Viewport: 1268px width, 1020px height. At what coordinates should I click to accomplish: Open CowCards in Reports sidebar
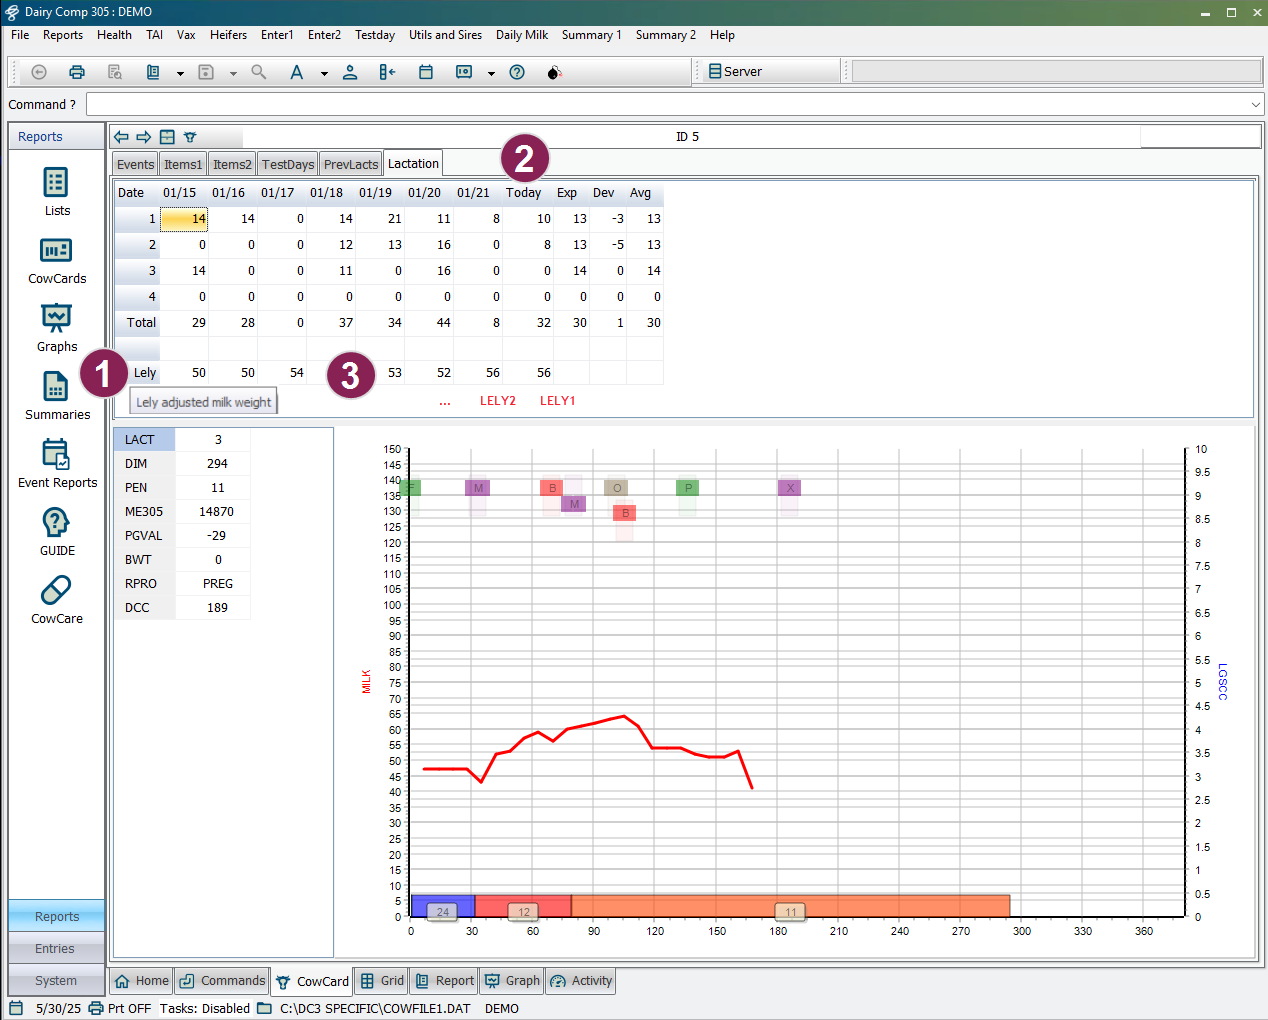pyautogui.click(x=57, y=260)
